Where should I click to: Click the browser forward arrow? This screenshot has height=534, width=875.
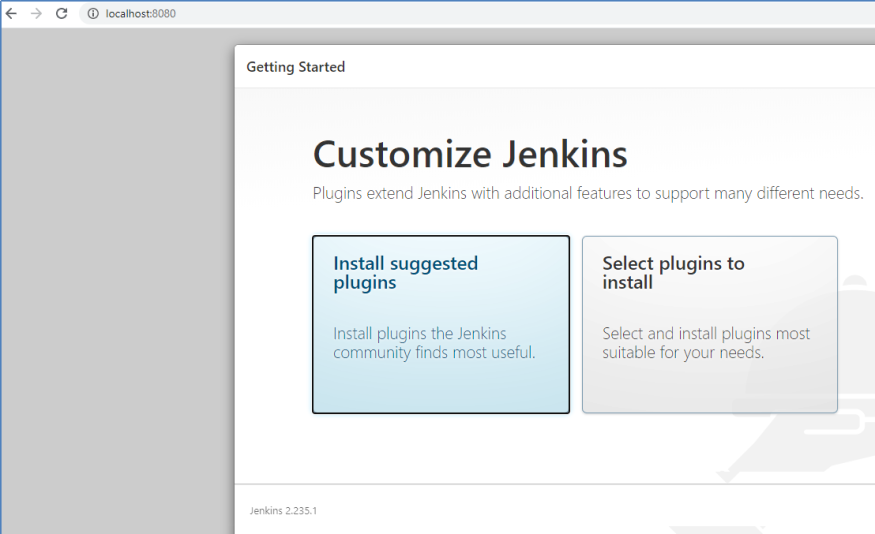37,14
